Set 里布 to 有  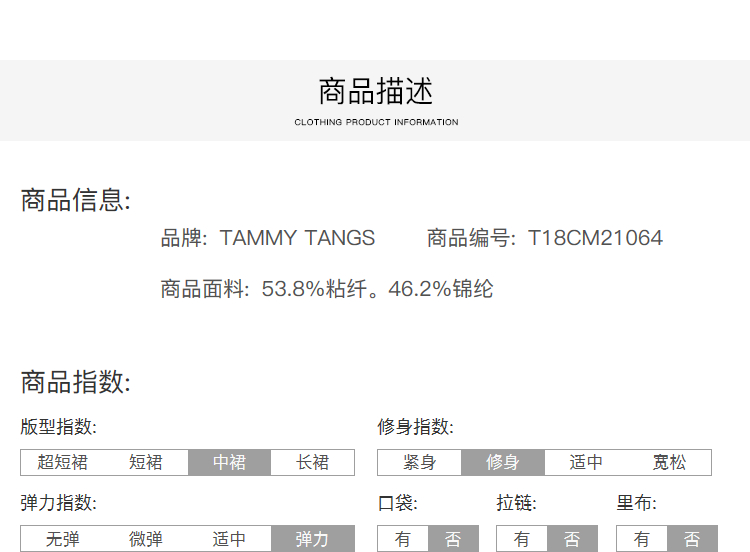pyautogui.click(x=642, y=539)
